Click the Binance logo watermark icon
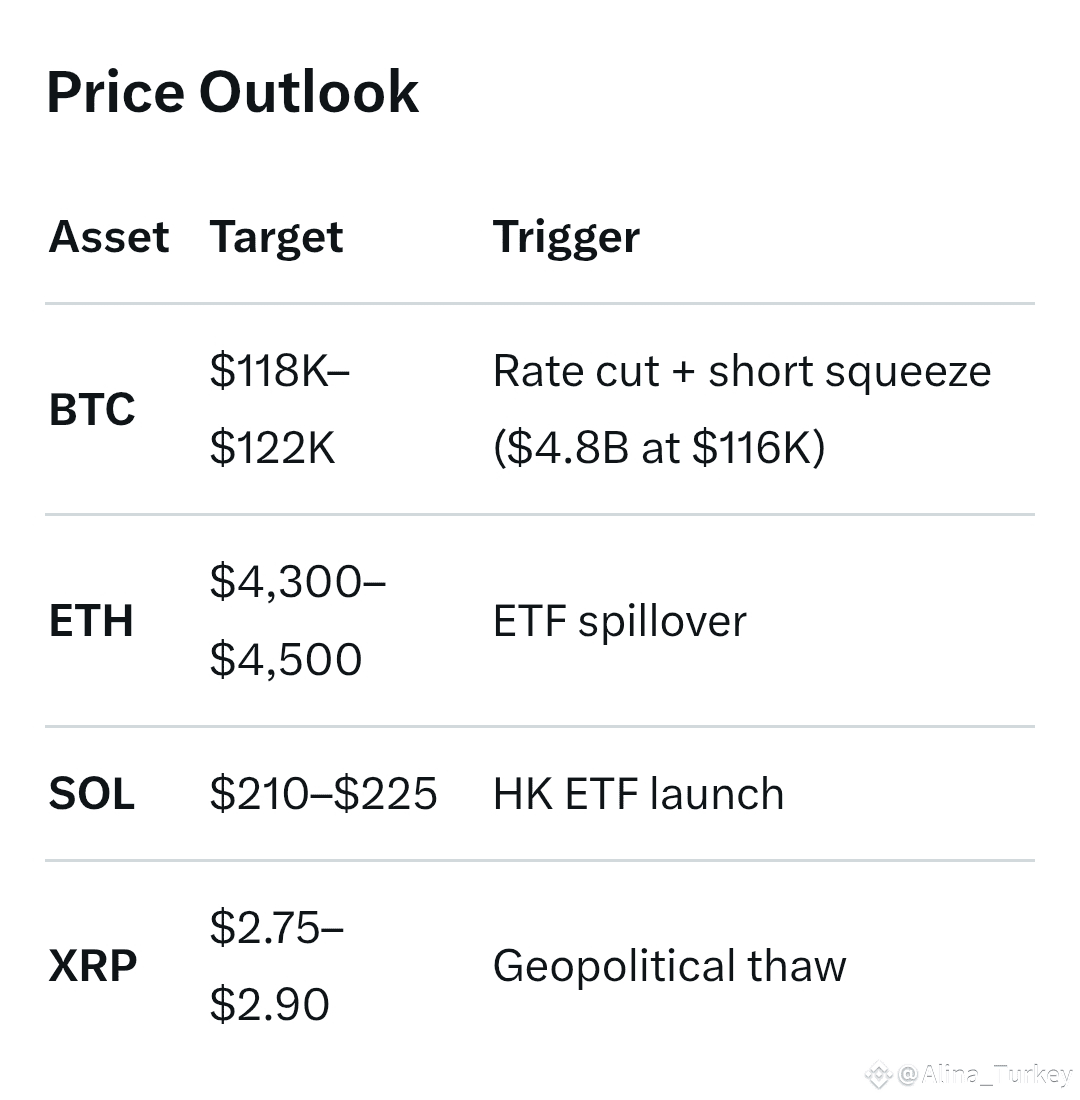Screen dimensions: 1080x1100 coord(879,1075)
